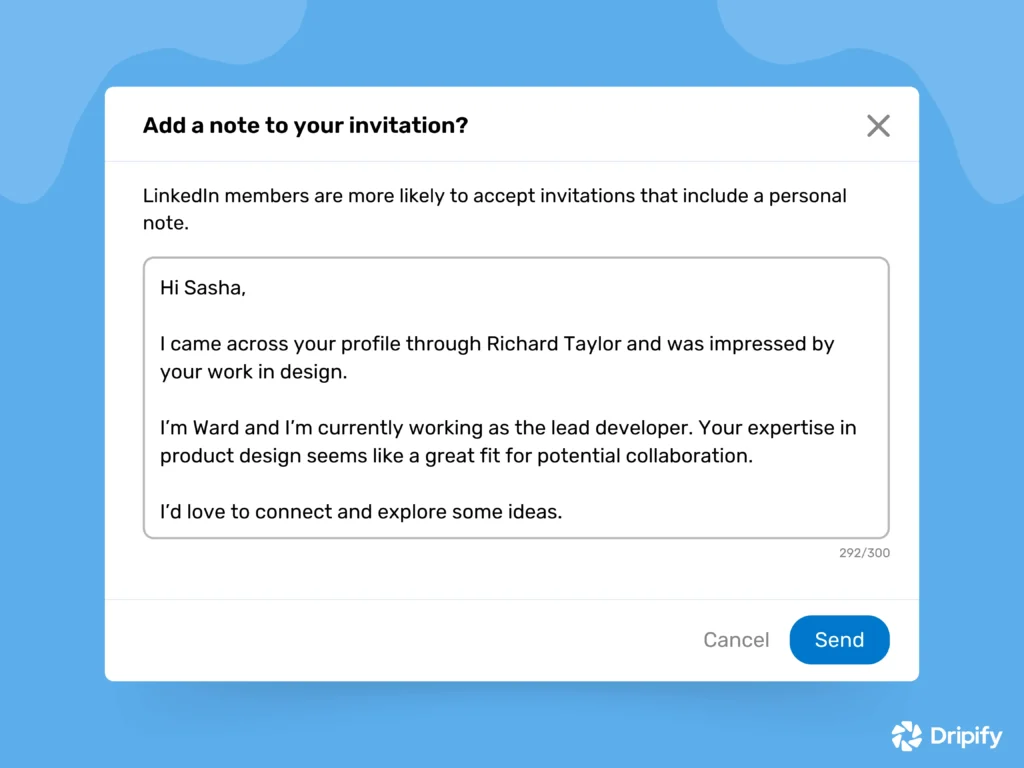The height and width of the screenshot is (768, 1024).
Task: Click Cancel to dismiss the note
Action: click(736, 640)
